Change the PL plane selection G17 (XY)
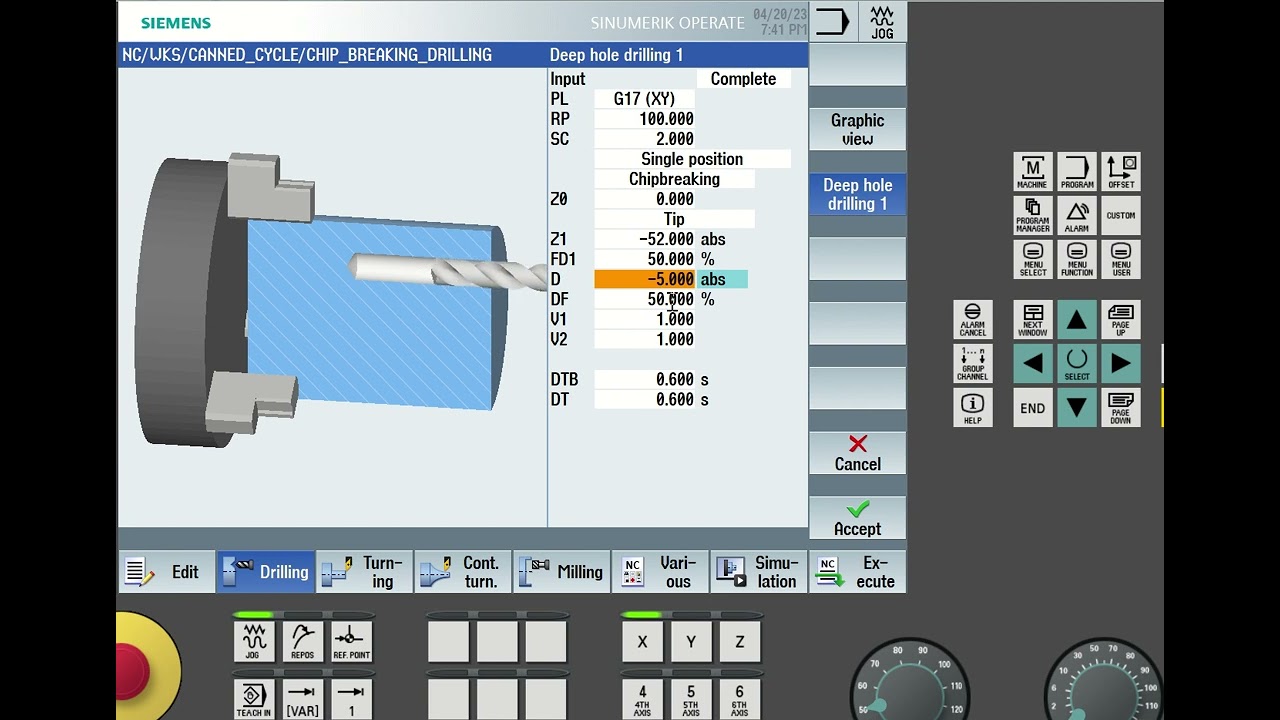 tap(644, 99)
